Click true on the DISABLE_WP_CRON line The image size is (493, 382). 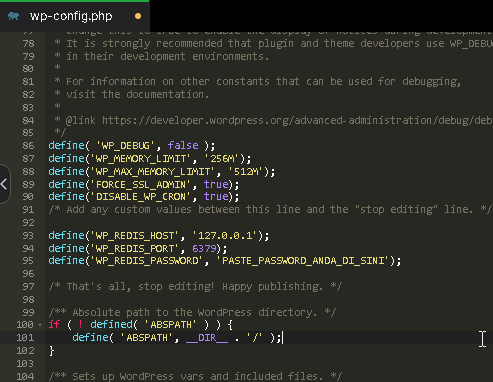click(216, 197)
